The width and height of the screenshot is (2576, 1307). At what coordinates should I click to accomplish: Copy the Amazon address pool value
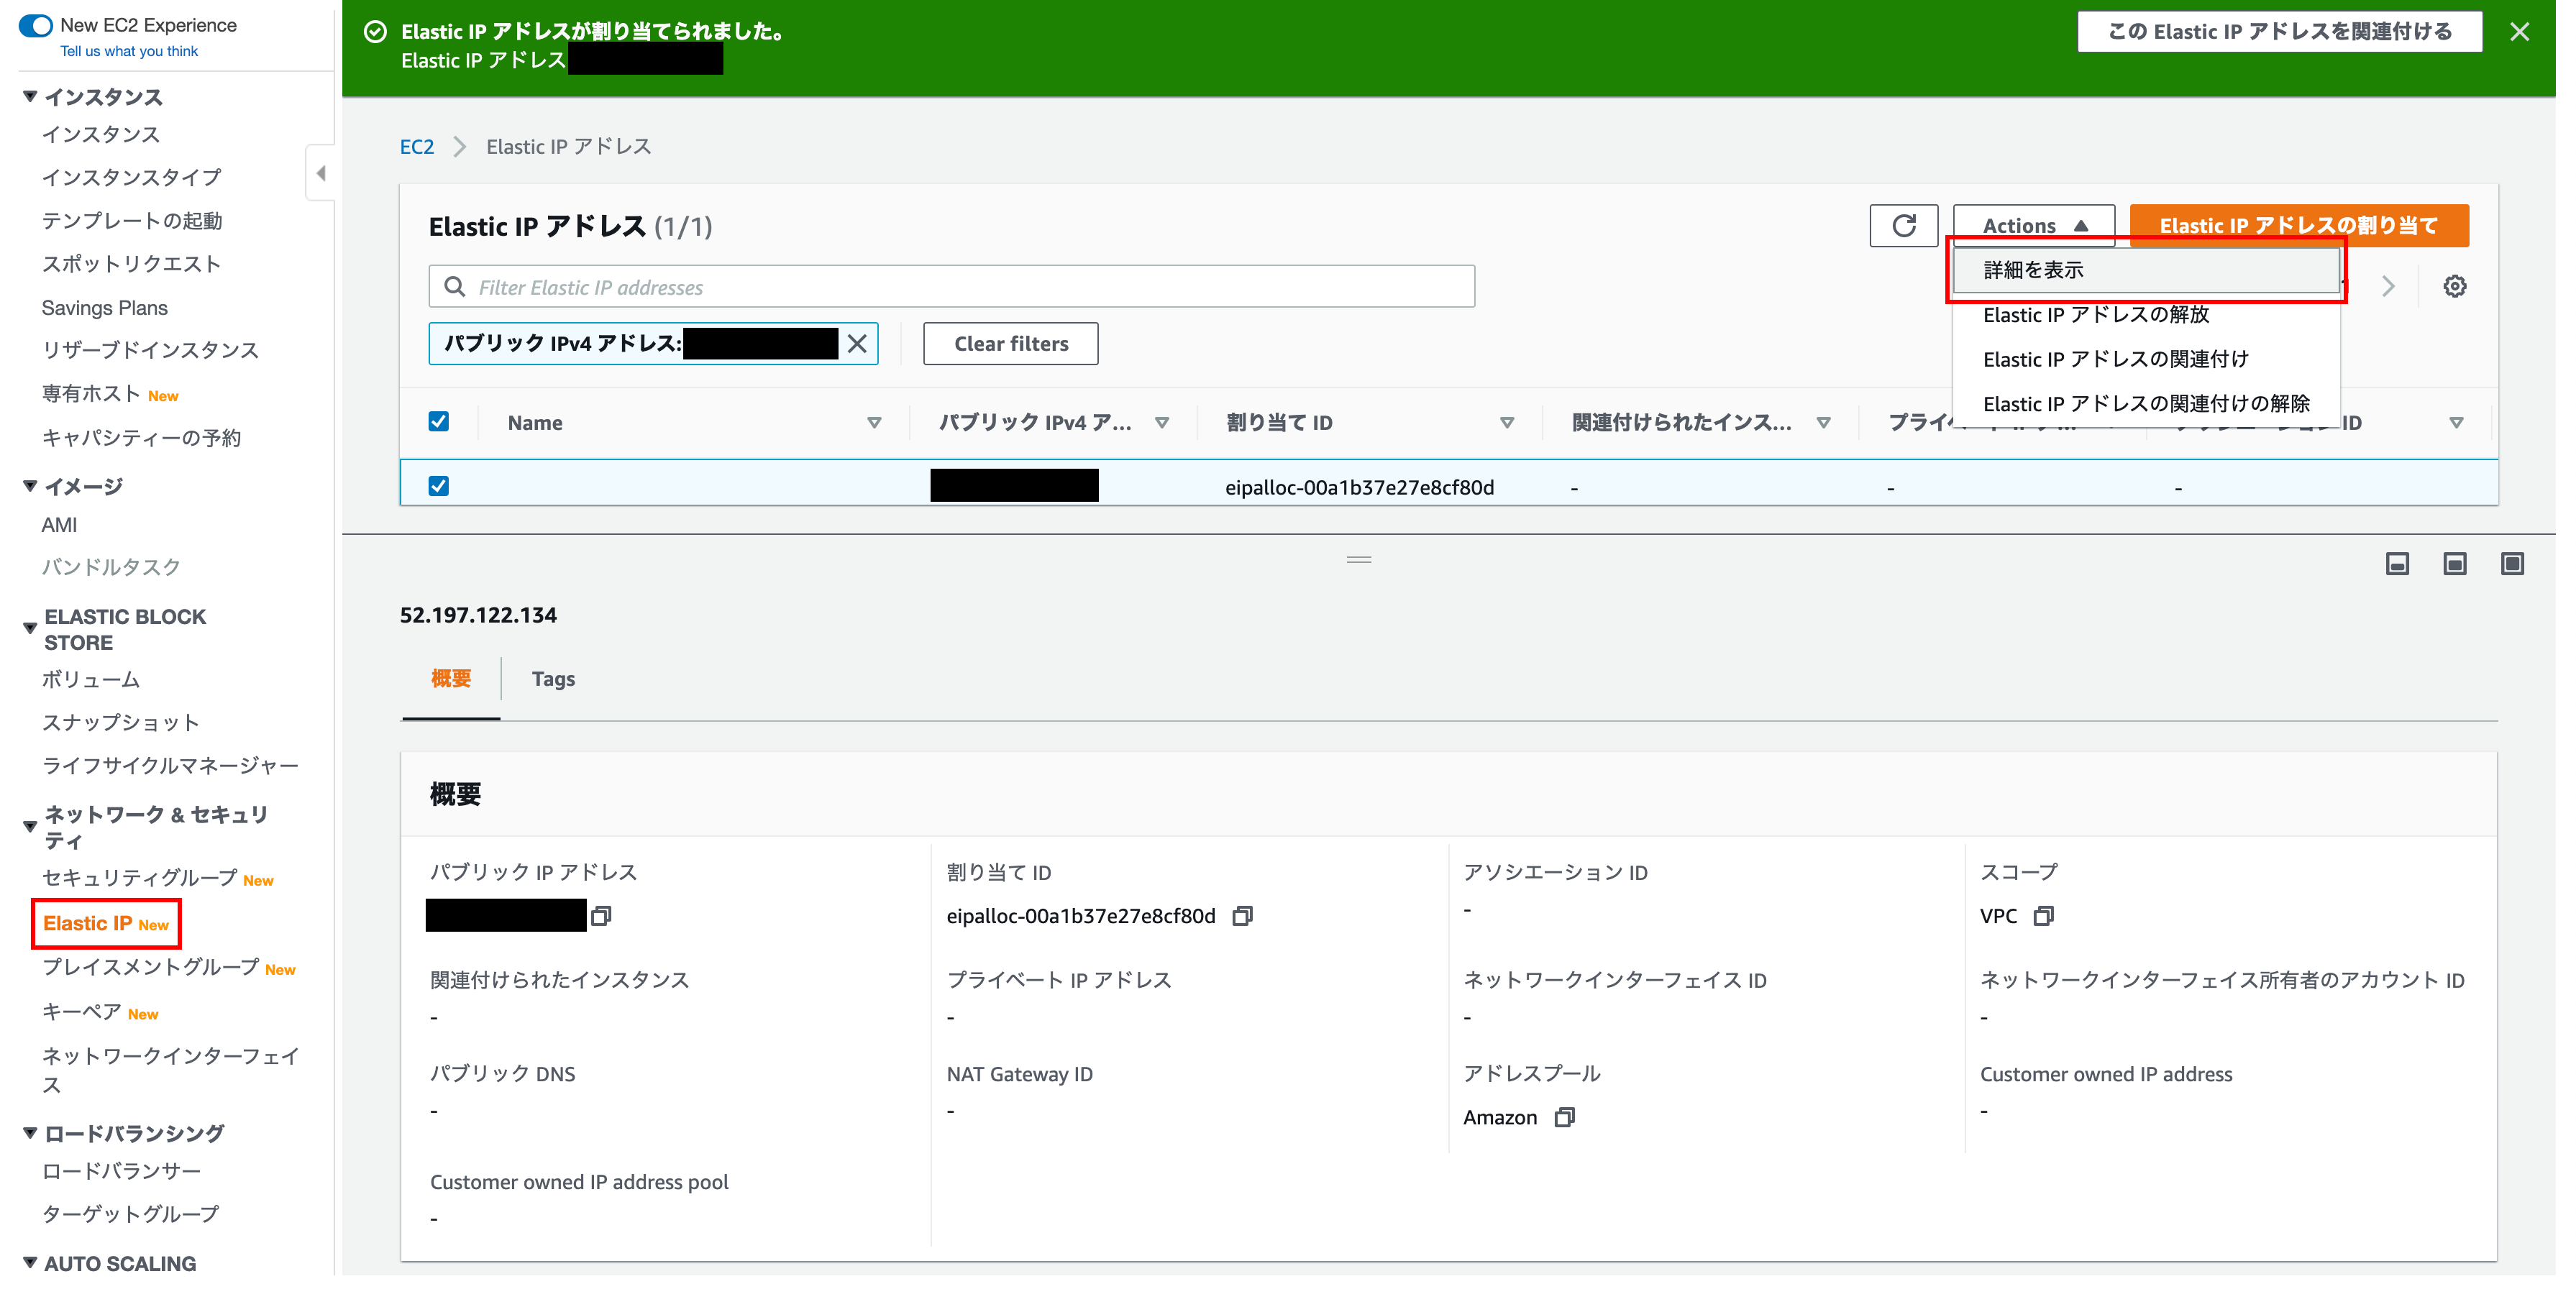[x=1564, y=1117]
